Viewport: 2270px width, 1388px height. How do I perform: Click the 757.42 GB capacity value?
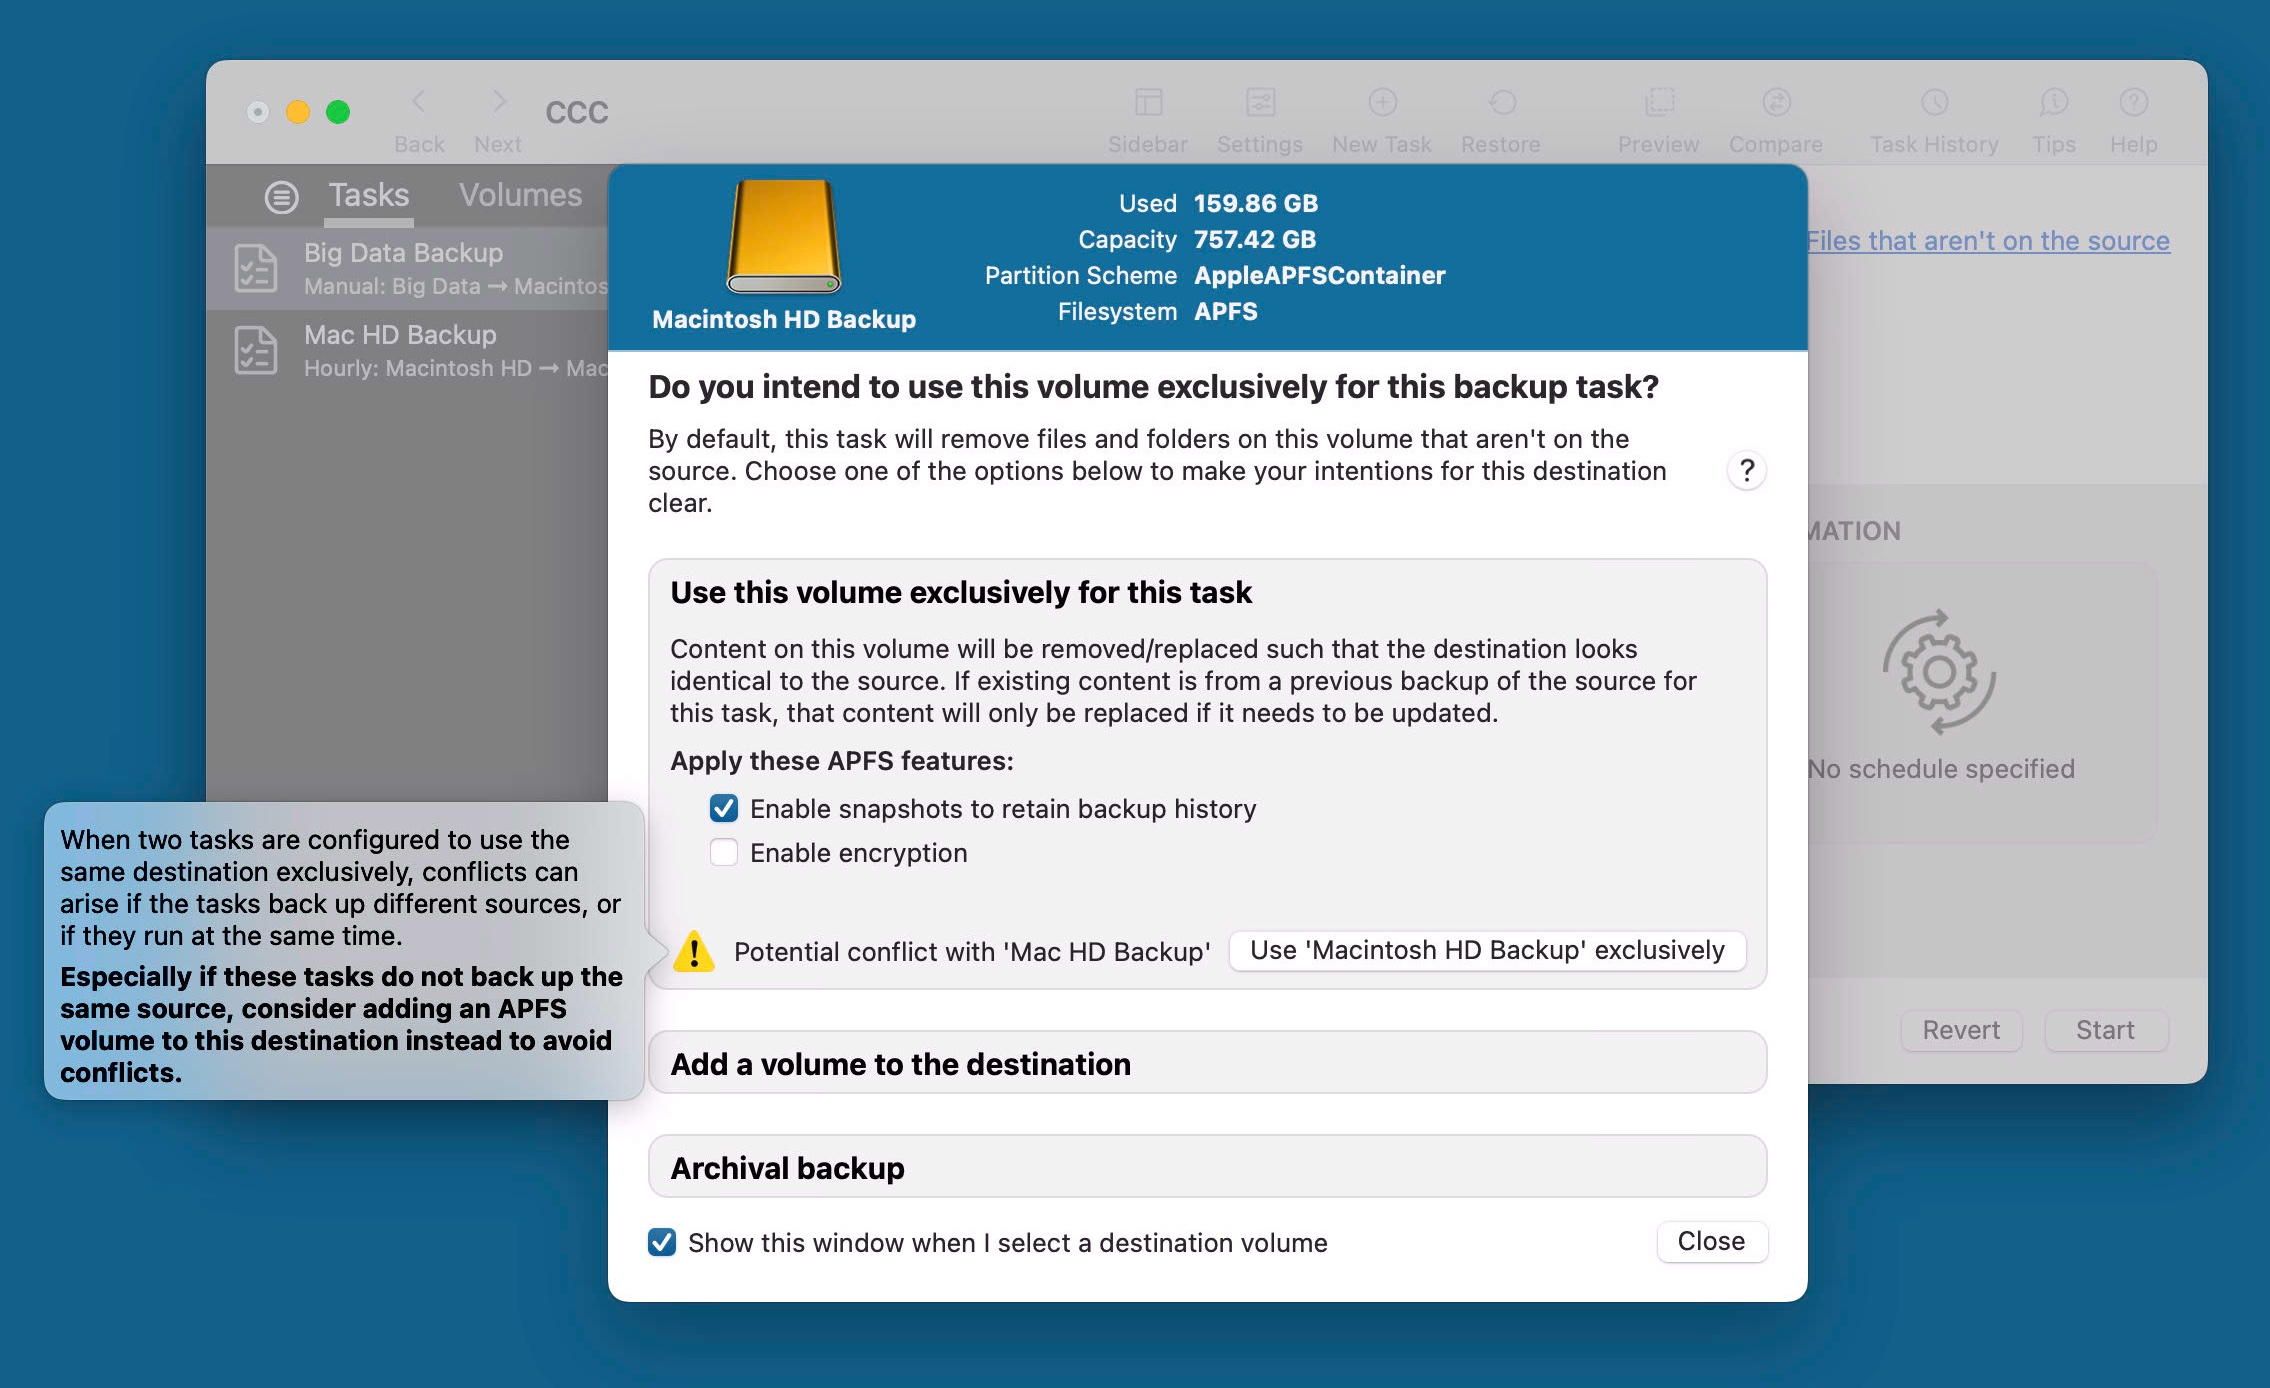click(1255, 239)
